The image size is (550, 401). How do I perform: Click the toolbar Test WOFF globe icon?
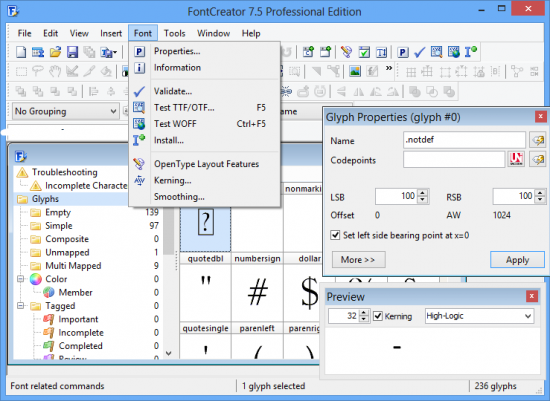click(454, 52)
